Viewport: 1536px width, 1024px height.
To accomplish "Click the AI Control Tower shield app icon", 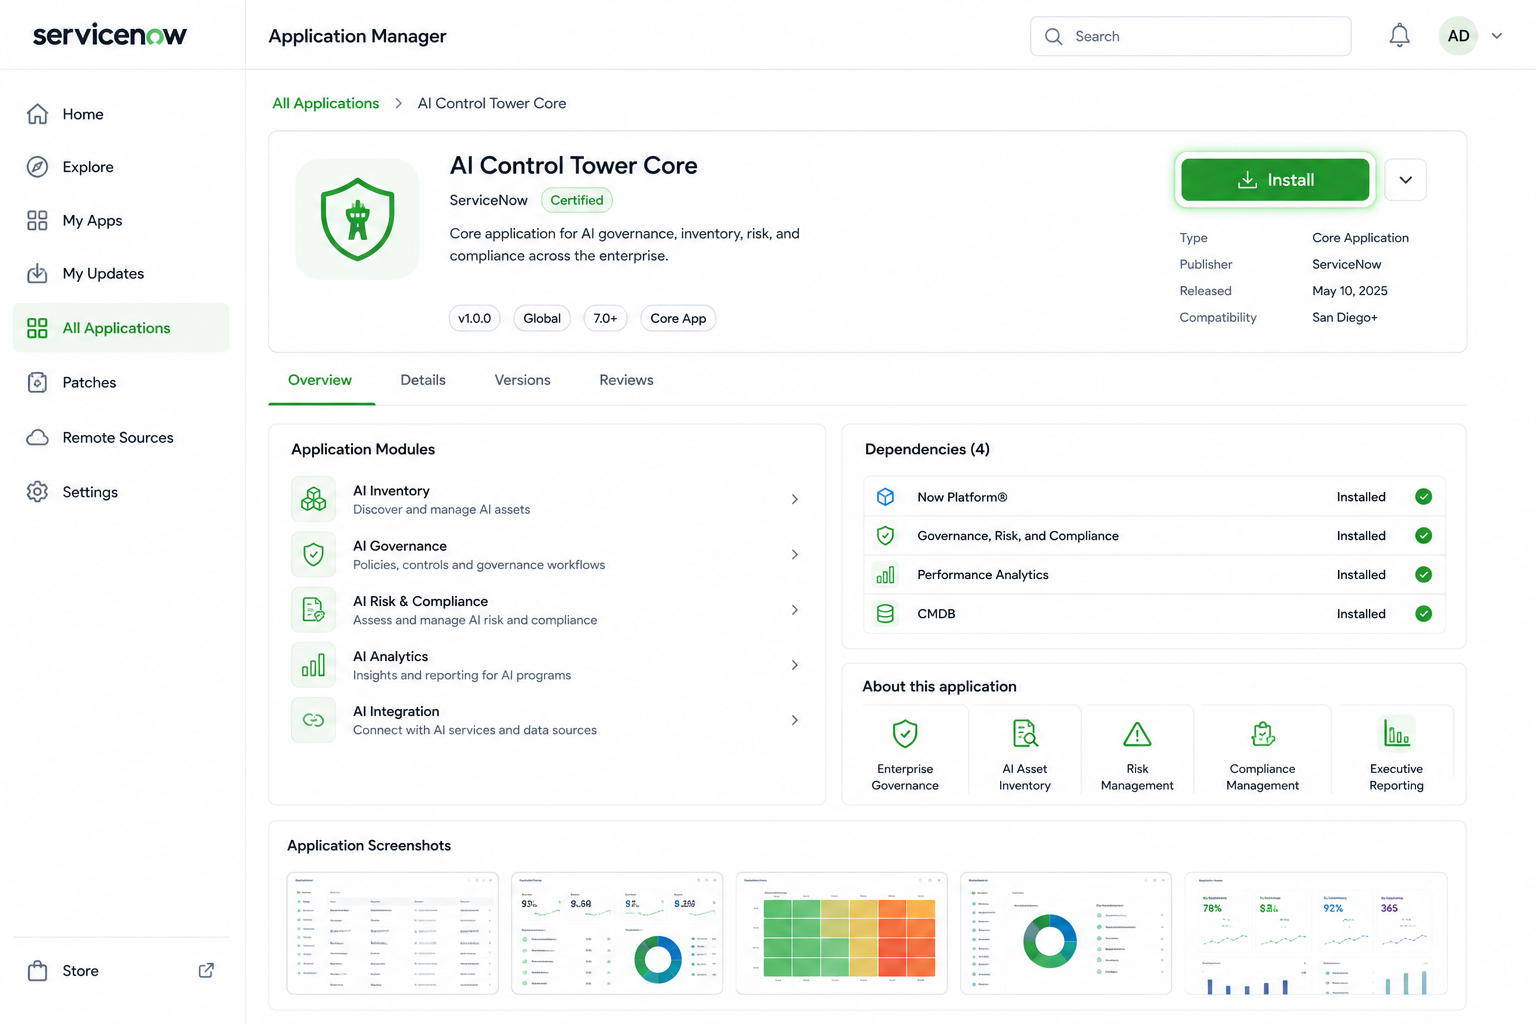I will 357,219.
